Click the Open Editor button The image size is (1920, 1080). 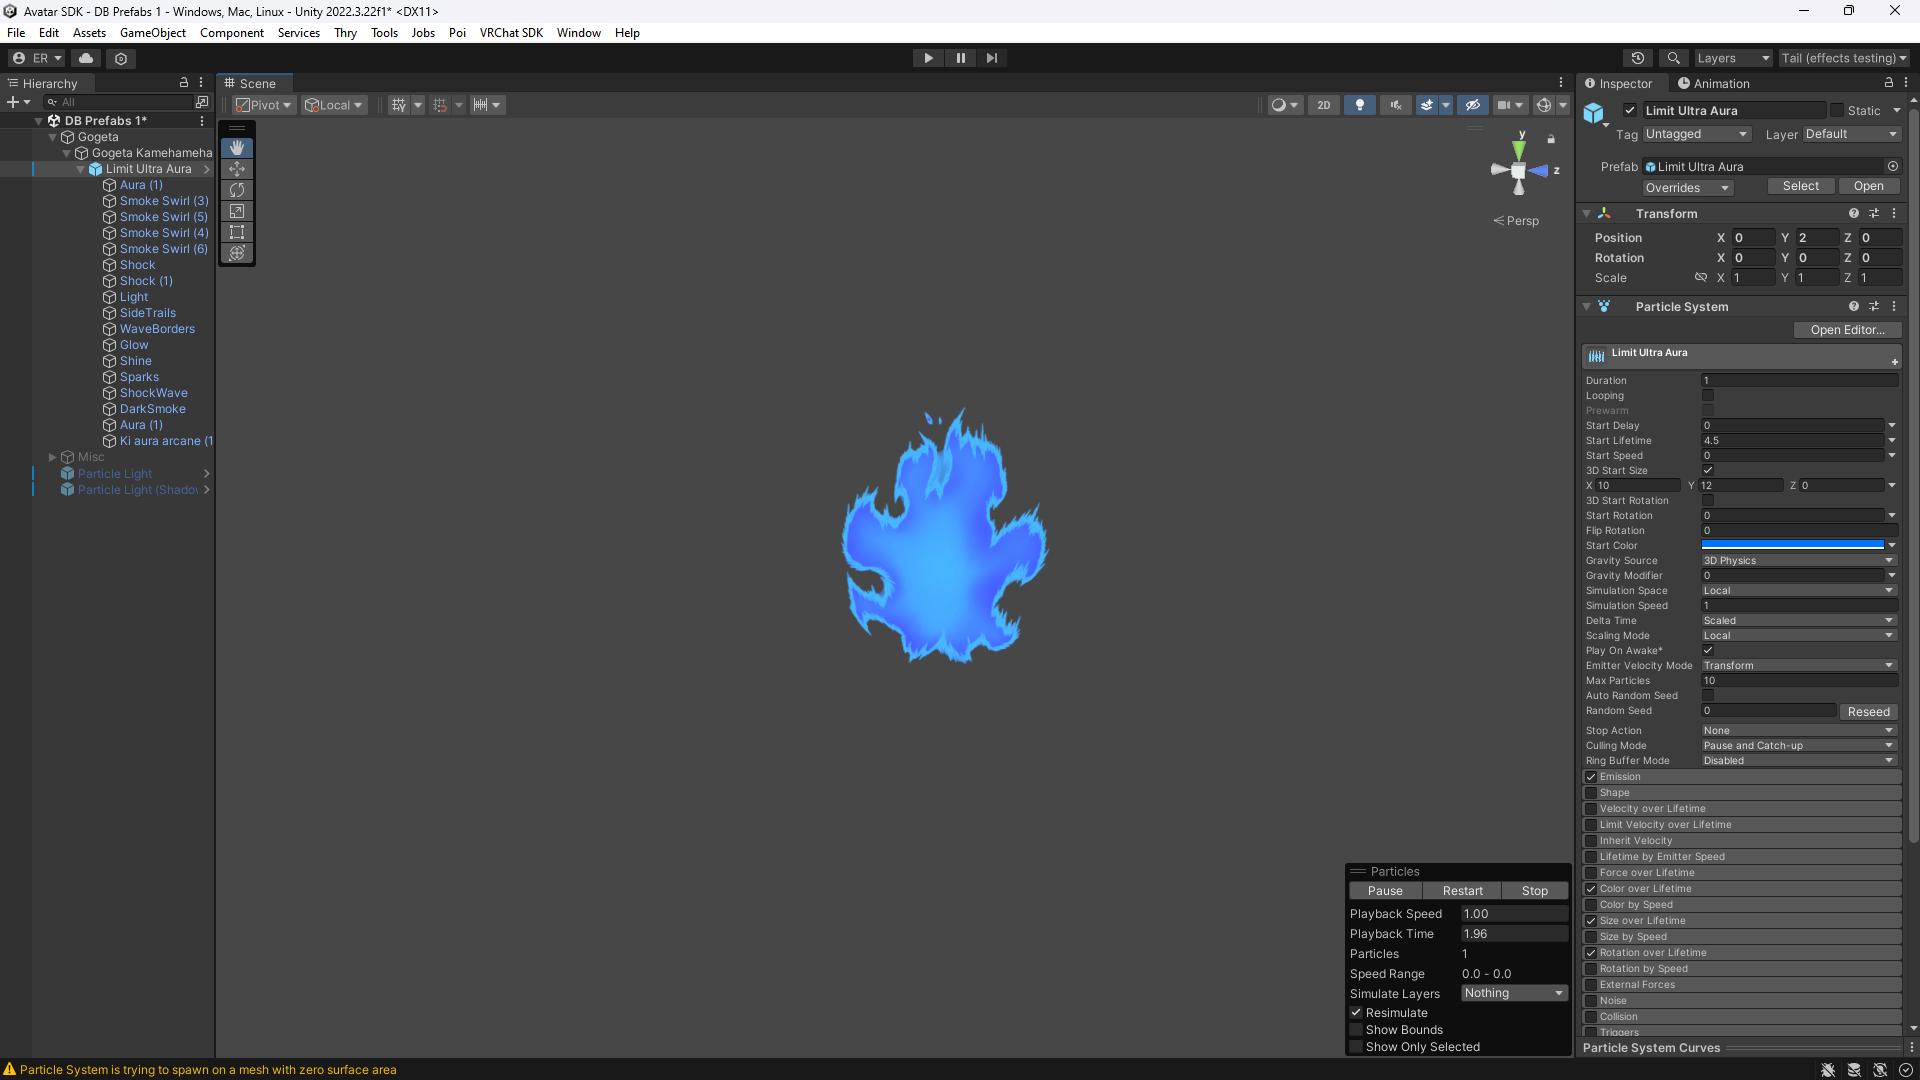(x=1846, y=330)
